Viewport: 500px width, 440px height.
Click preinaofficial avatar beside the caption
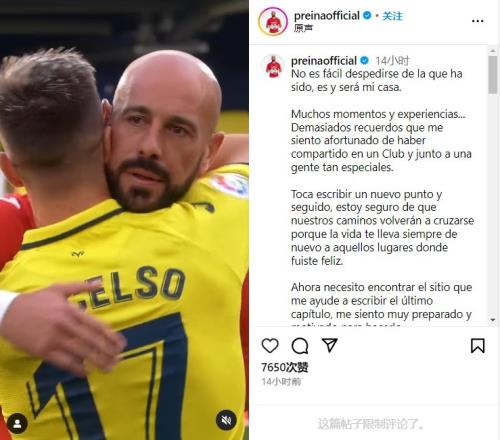coord(273,66)
